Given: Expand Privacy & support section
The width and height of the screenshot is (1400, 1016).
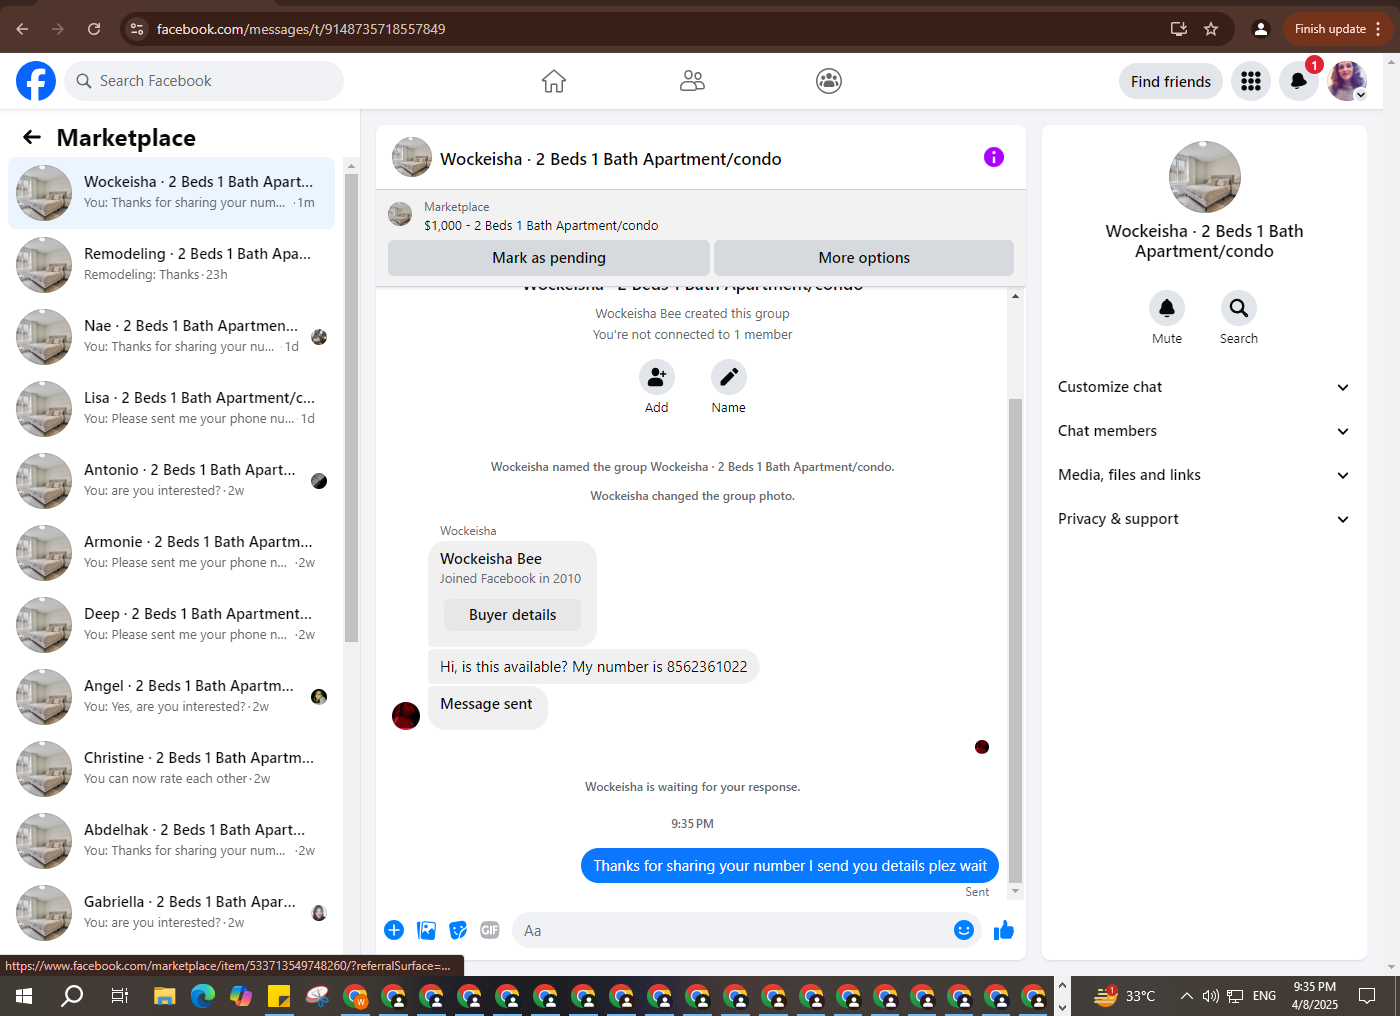Looking at the screenshot, I should (x=1204, y=519).
